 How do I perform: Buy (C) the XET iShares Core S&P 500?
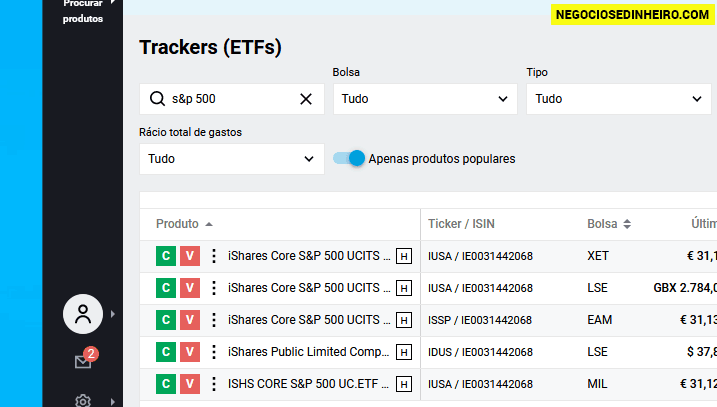point(166,256)
